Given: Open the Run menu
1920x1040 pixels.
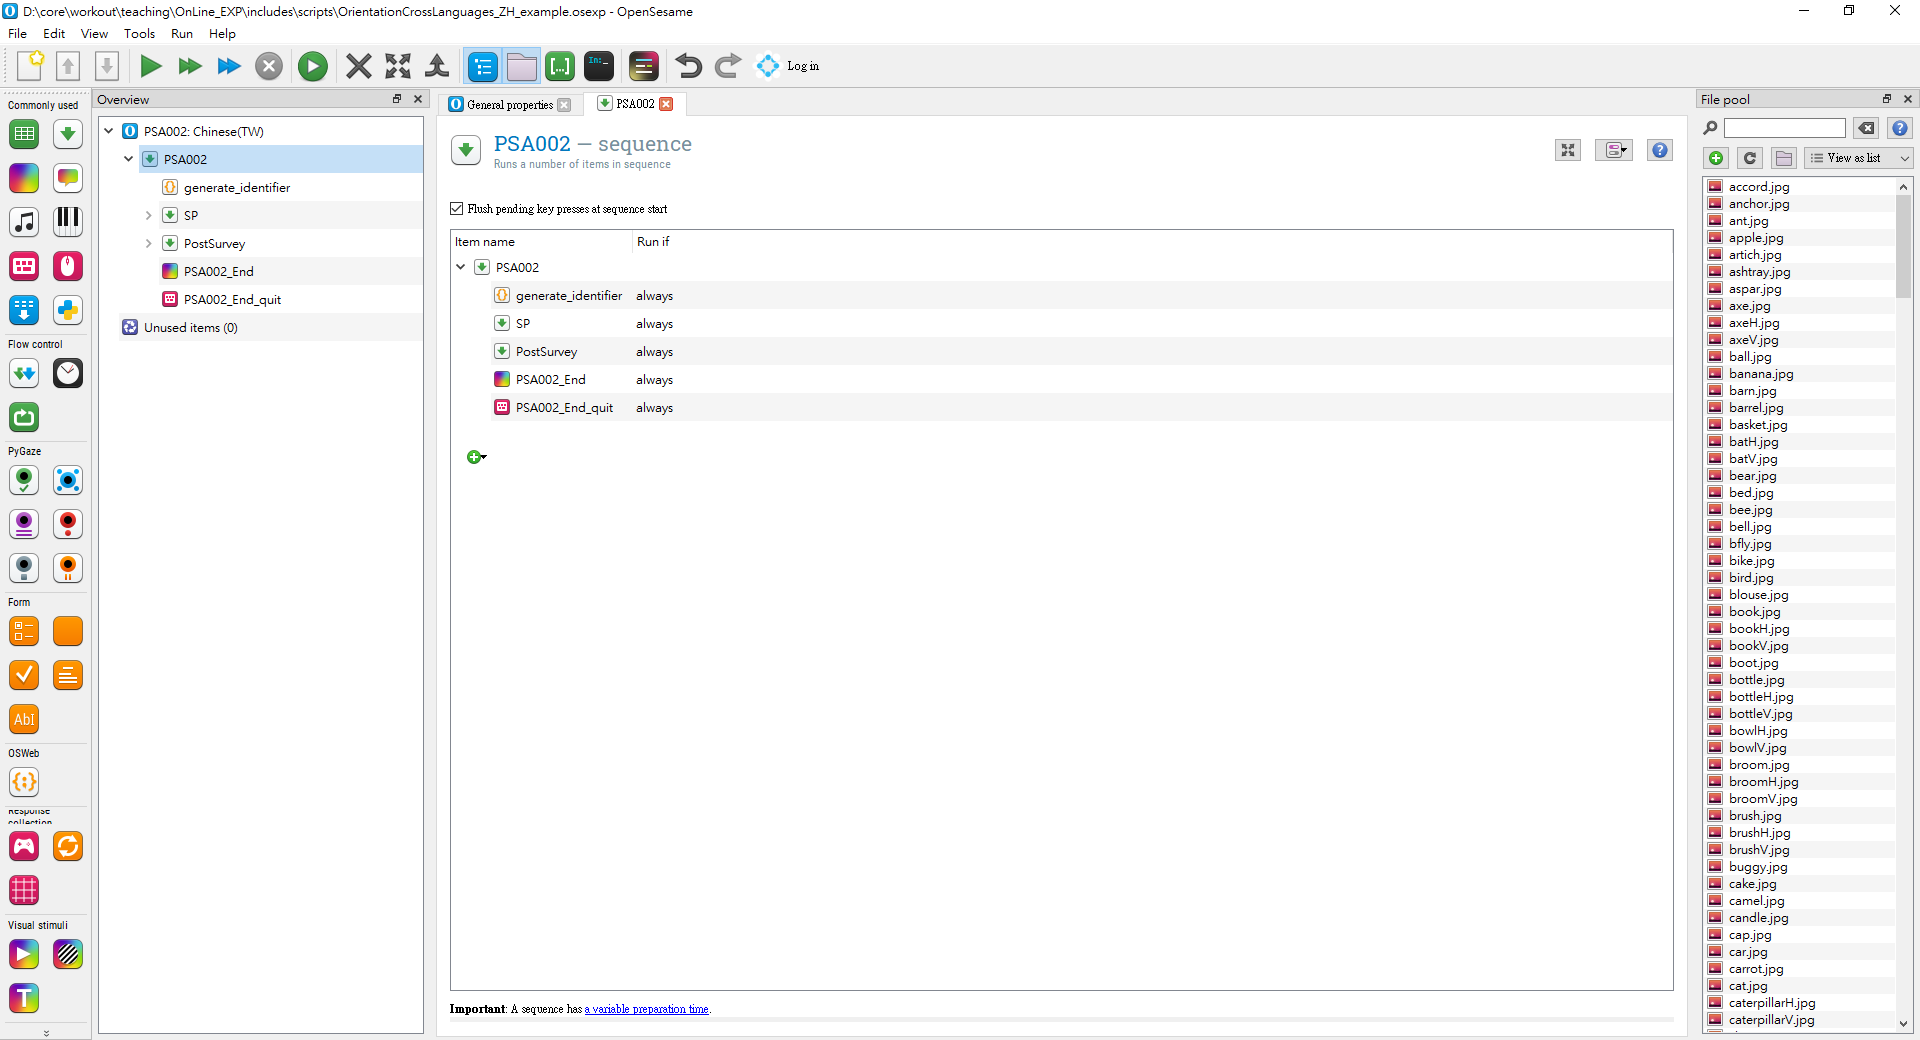Looking at the screenshot, I should pos(182,33).
